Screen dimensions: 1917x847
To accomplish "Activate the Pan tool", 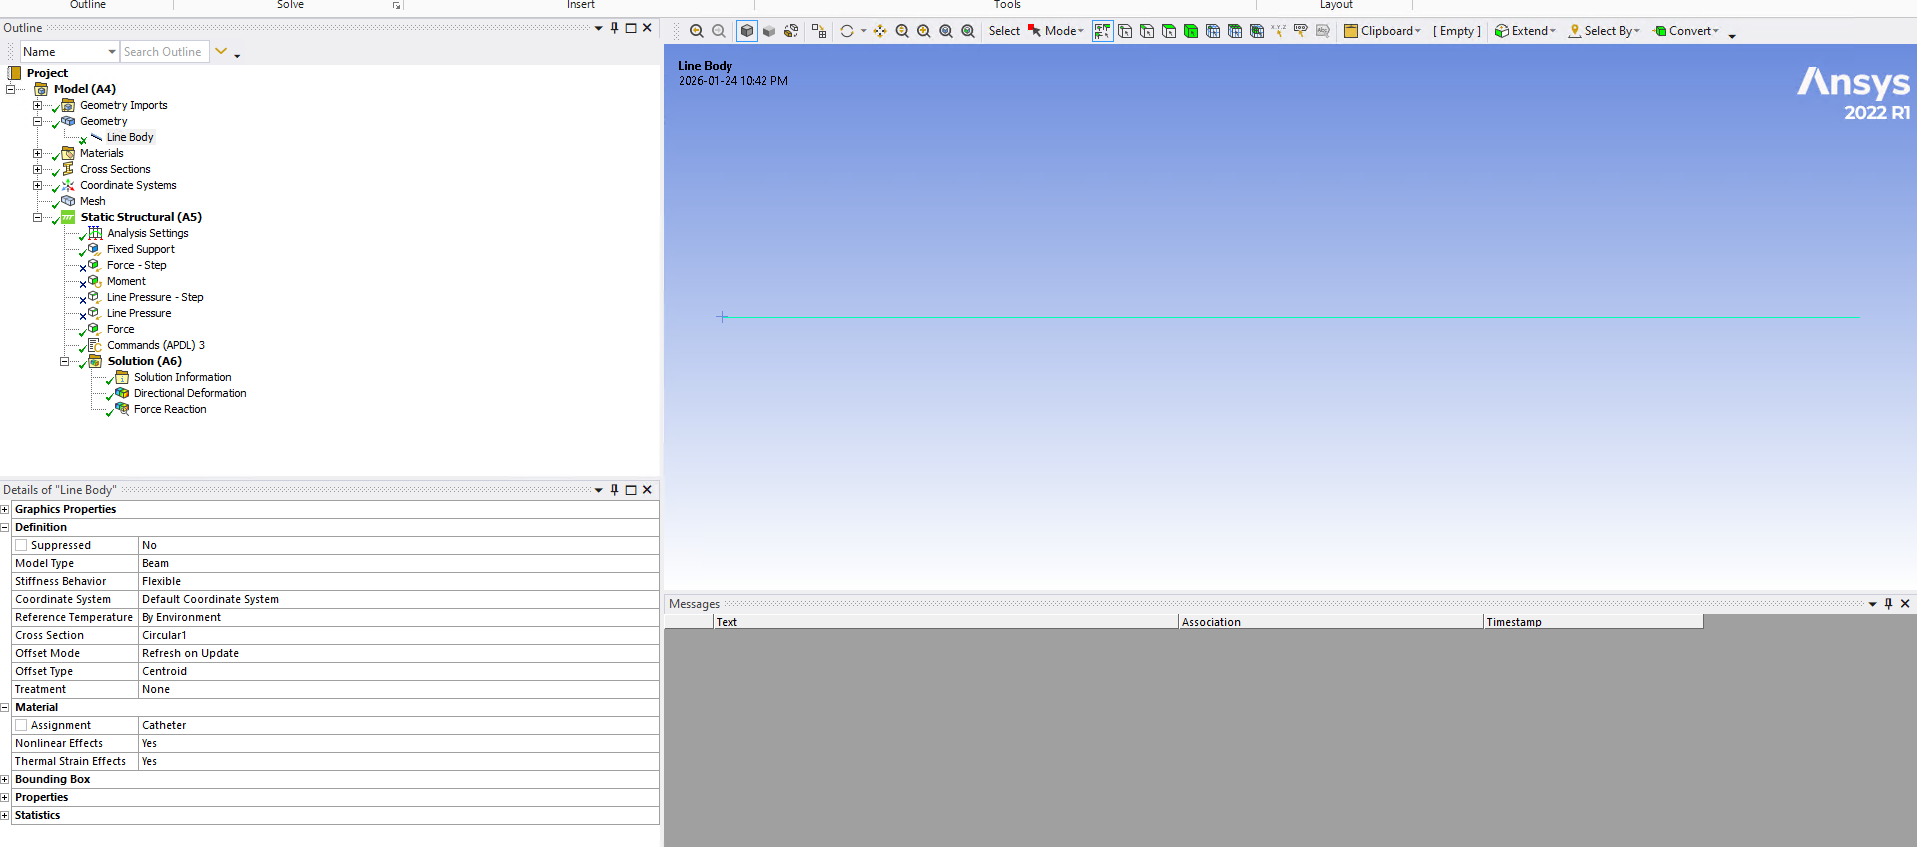I will (x=880, y=31).
